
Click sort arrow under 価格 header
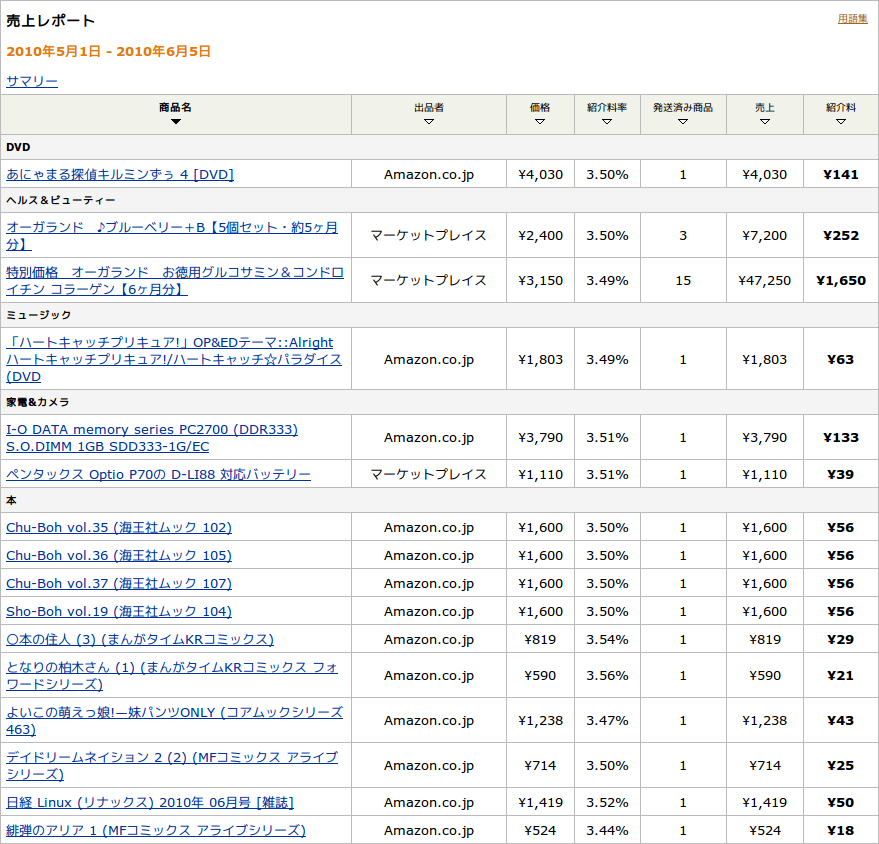pos(540,122)
